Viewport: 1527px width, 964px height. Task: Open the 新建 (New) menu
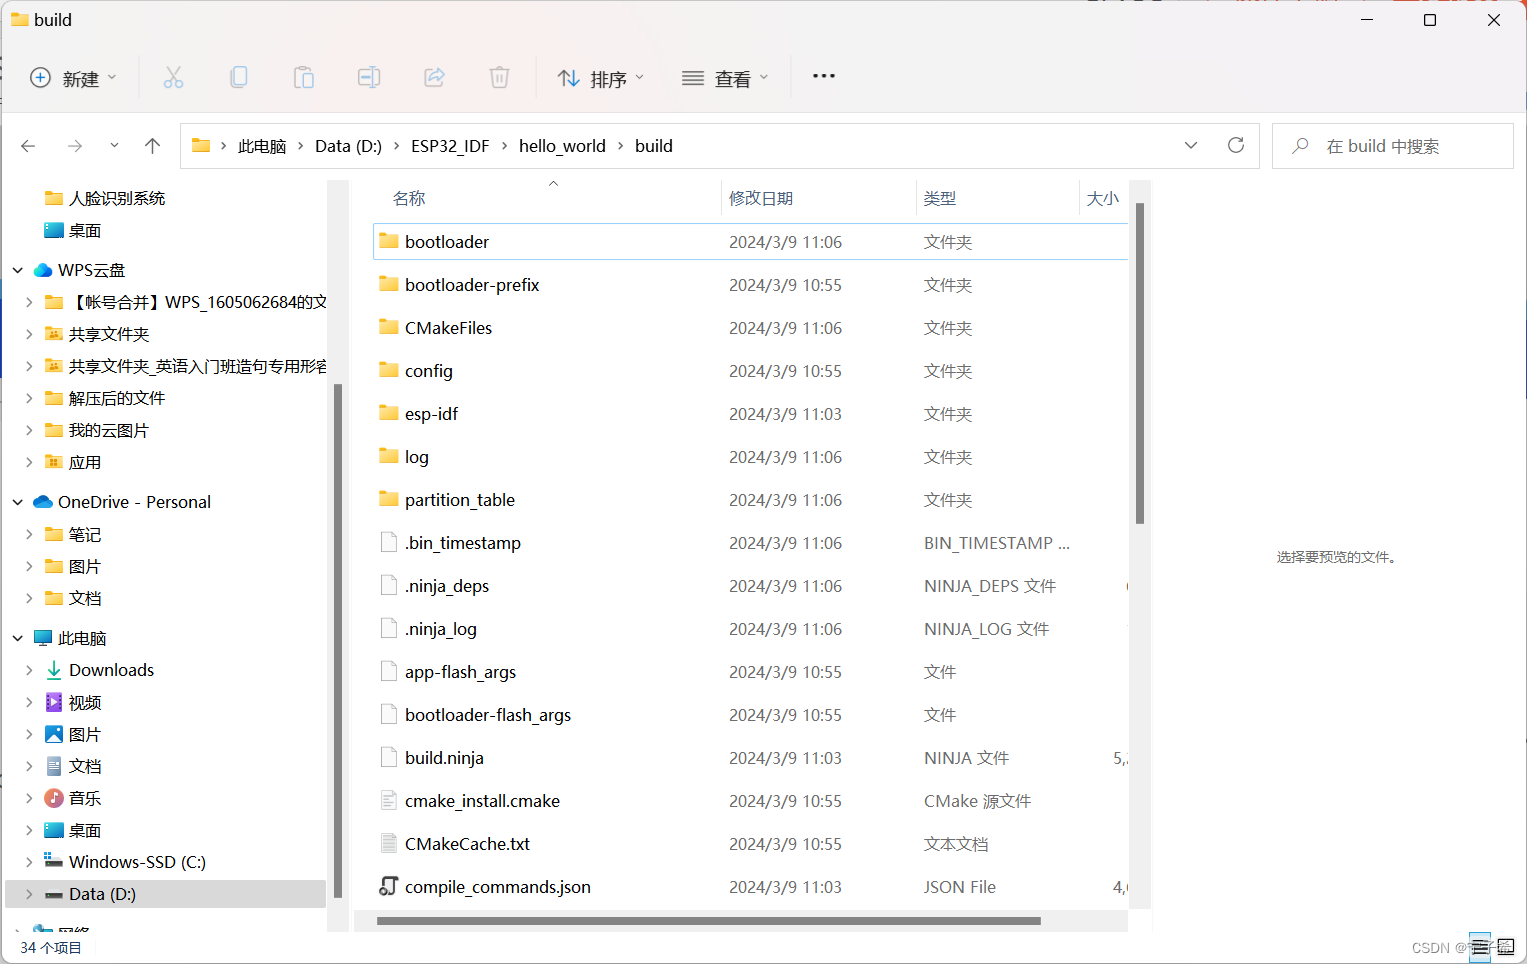click(74, 78)
